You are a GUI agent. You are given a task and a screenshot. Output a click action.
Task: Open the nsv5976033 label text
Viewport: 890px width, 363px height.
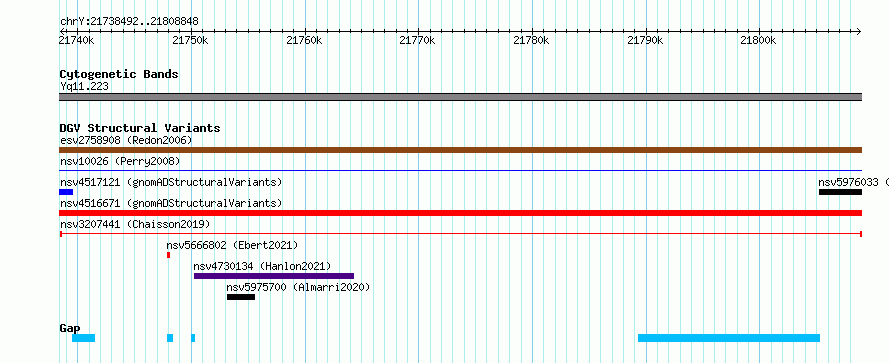[x=853, y=182]
